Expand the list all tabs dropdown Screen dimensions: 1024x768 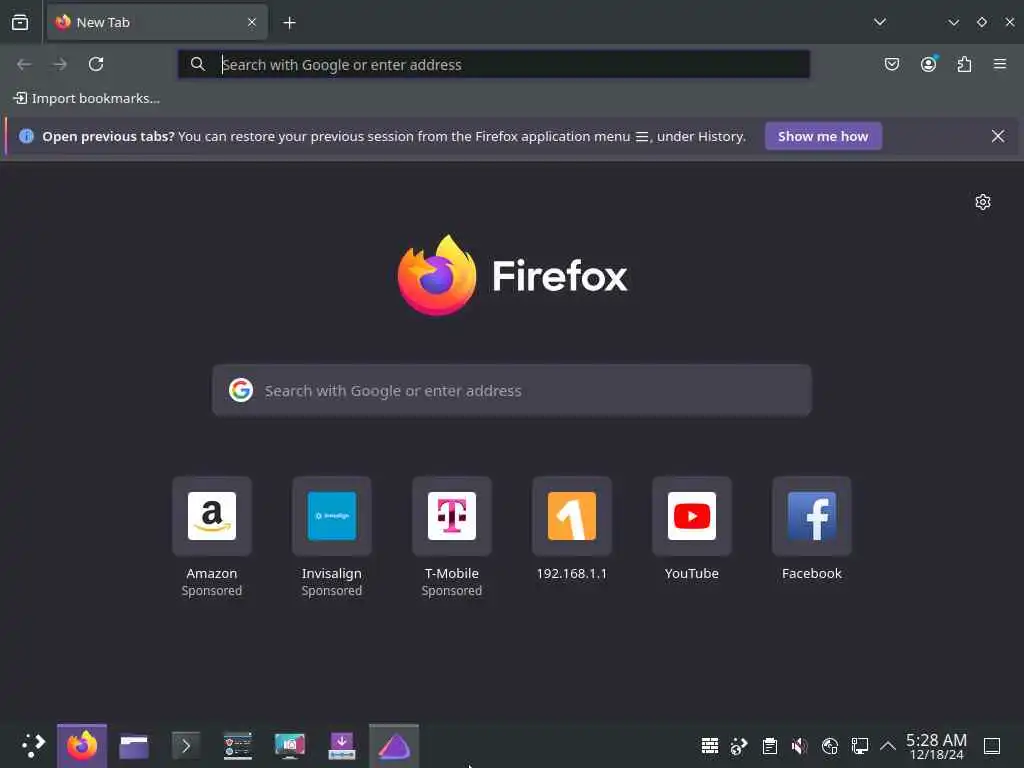880,22
